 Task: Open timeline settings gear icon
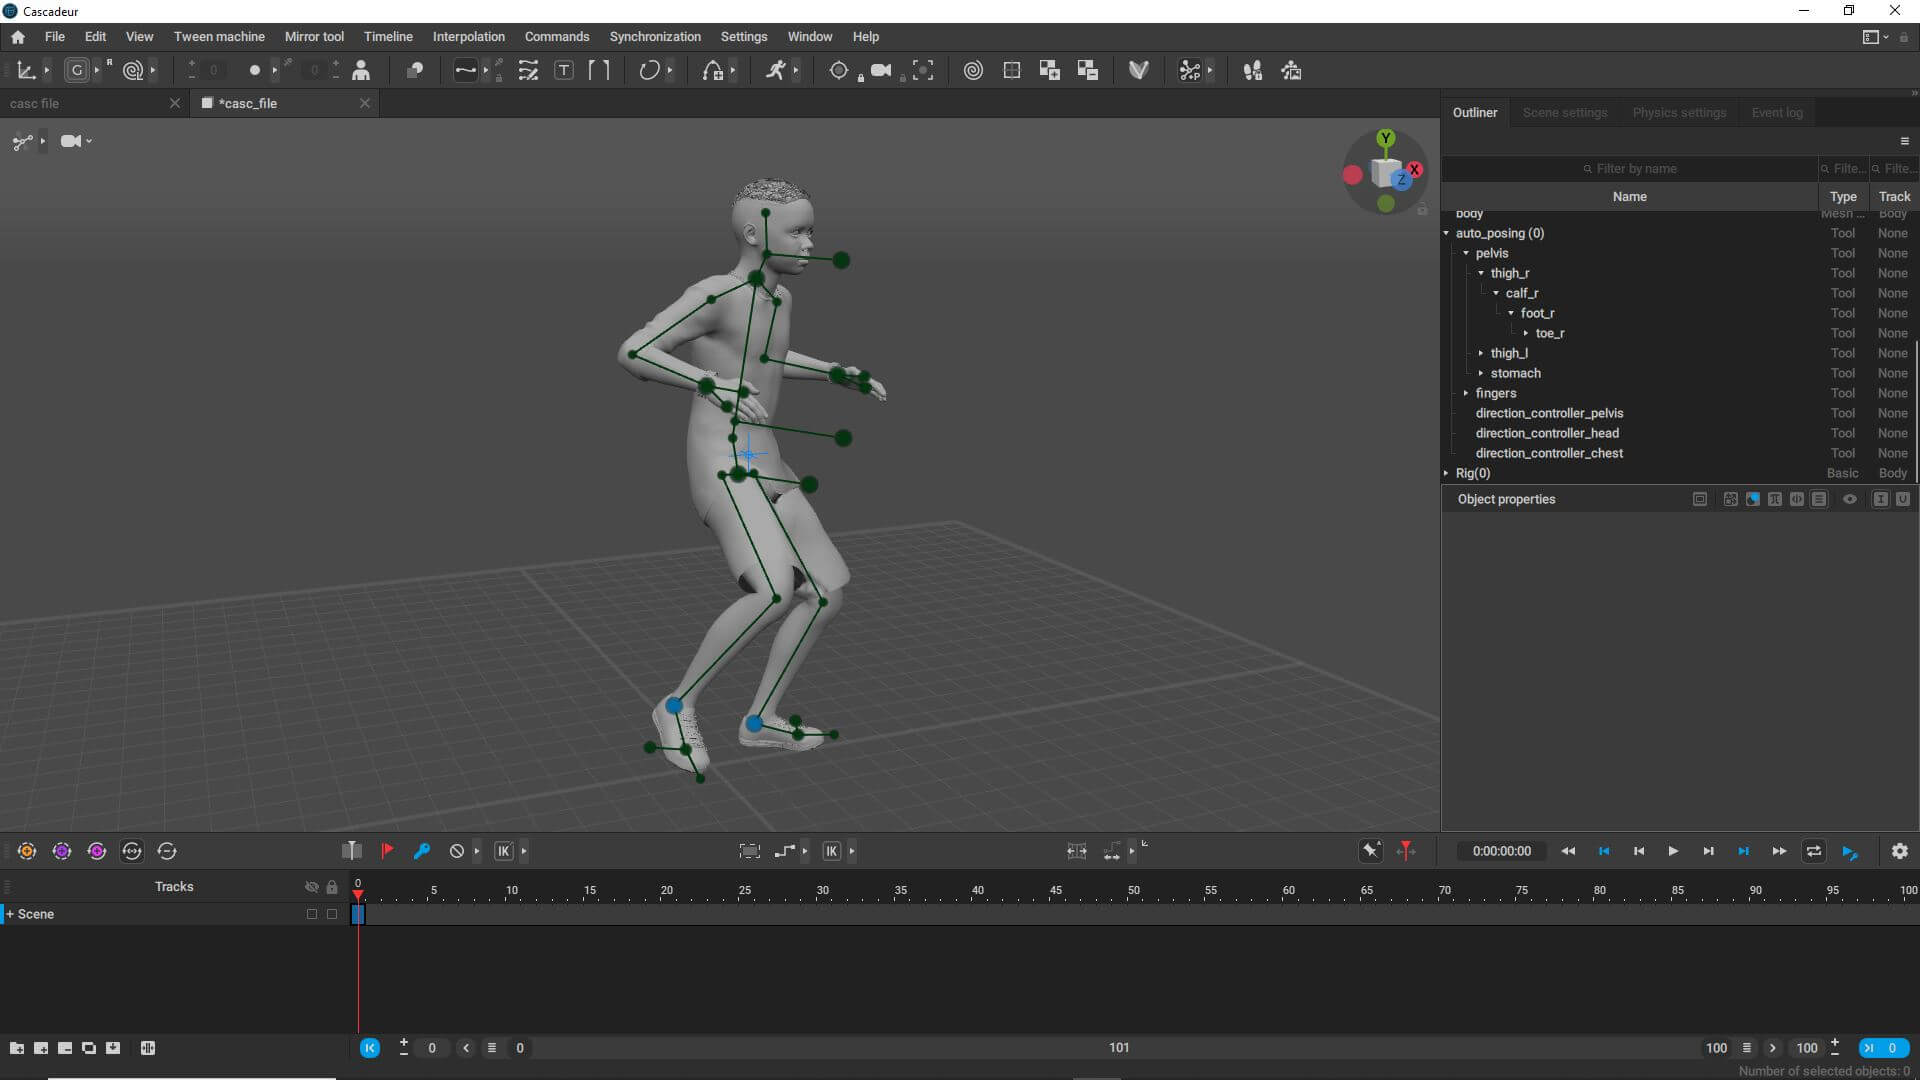(x=1899, y=851)
